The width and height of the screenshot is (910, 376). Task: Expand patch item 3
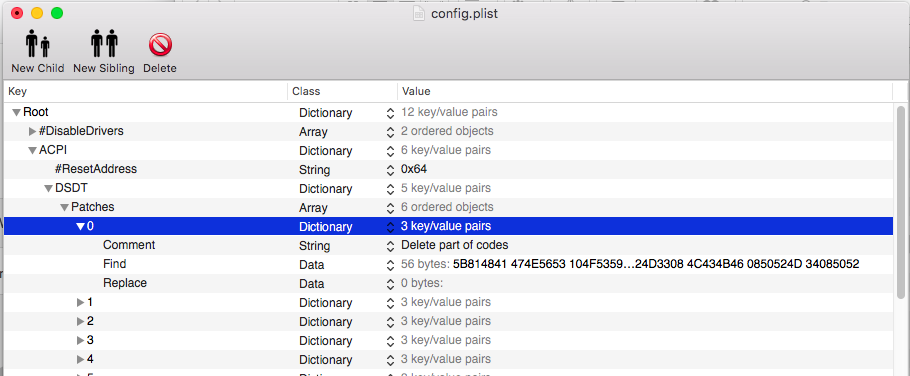click(x=81, y=341)
